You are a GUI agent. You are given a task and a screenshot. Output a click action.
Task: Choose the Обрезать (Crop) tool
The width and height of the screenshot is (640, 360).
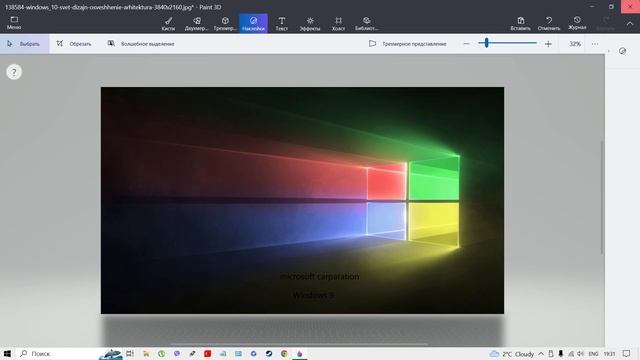point(74,44)
